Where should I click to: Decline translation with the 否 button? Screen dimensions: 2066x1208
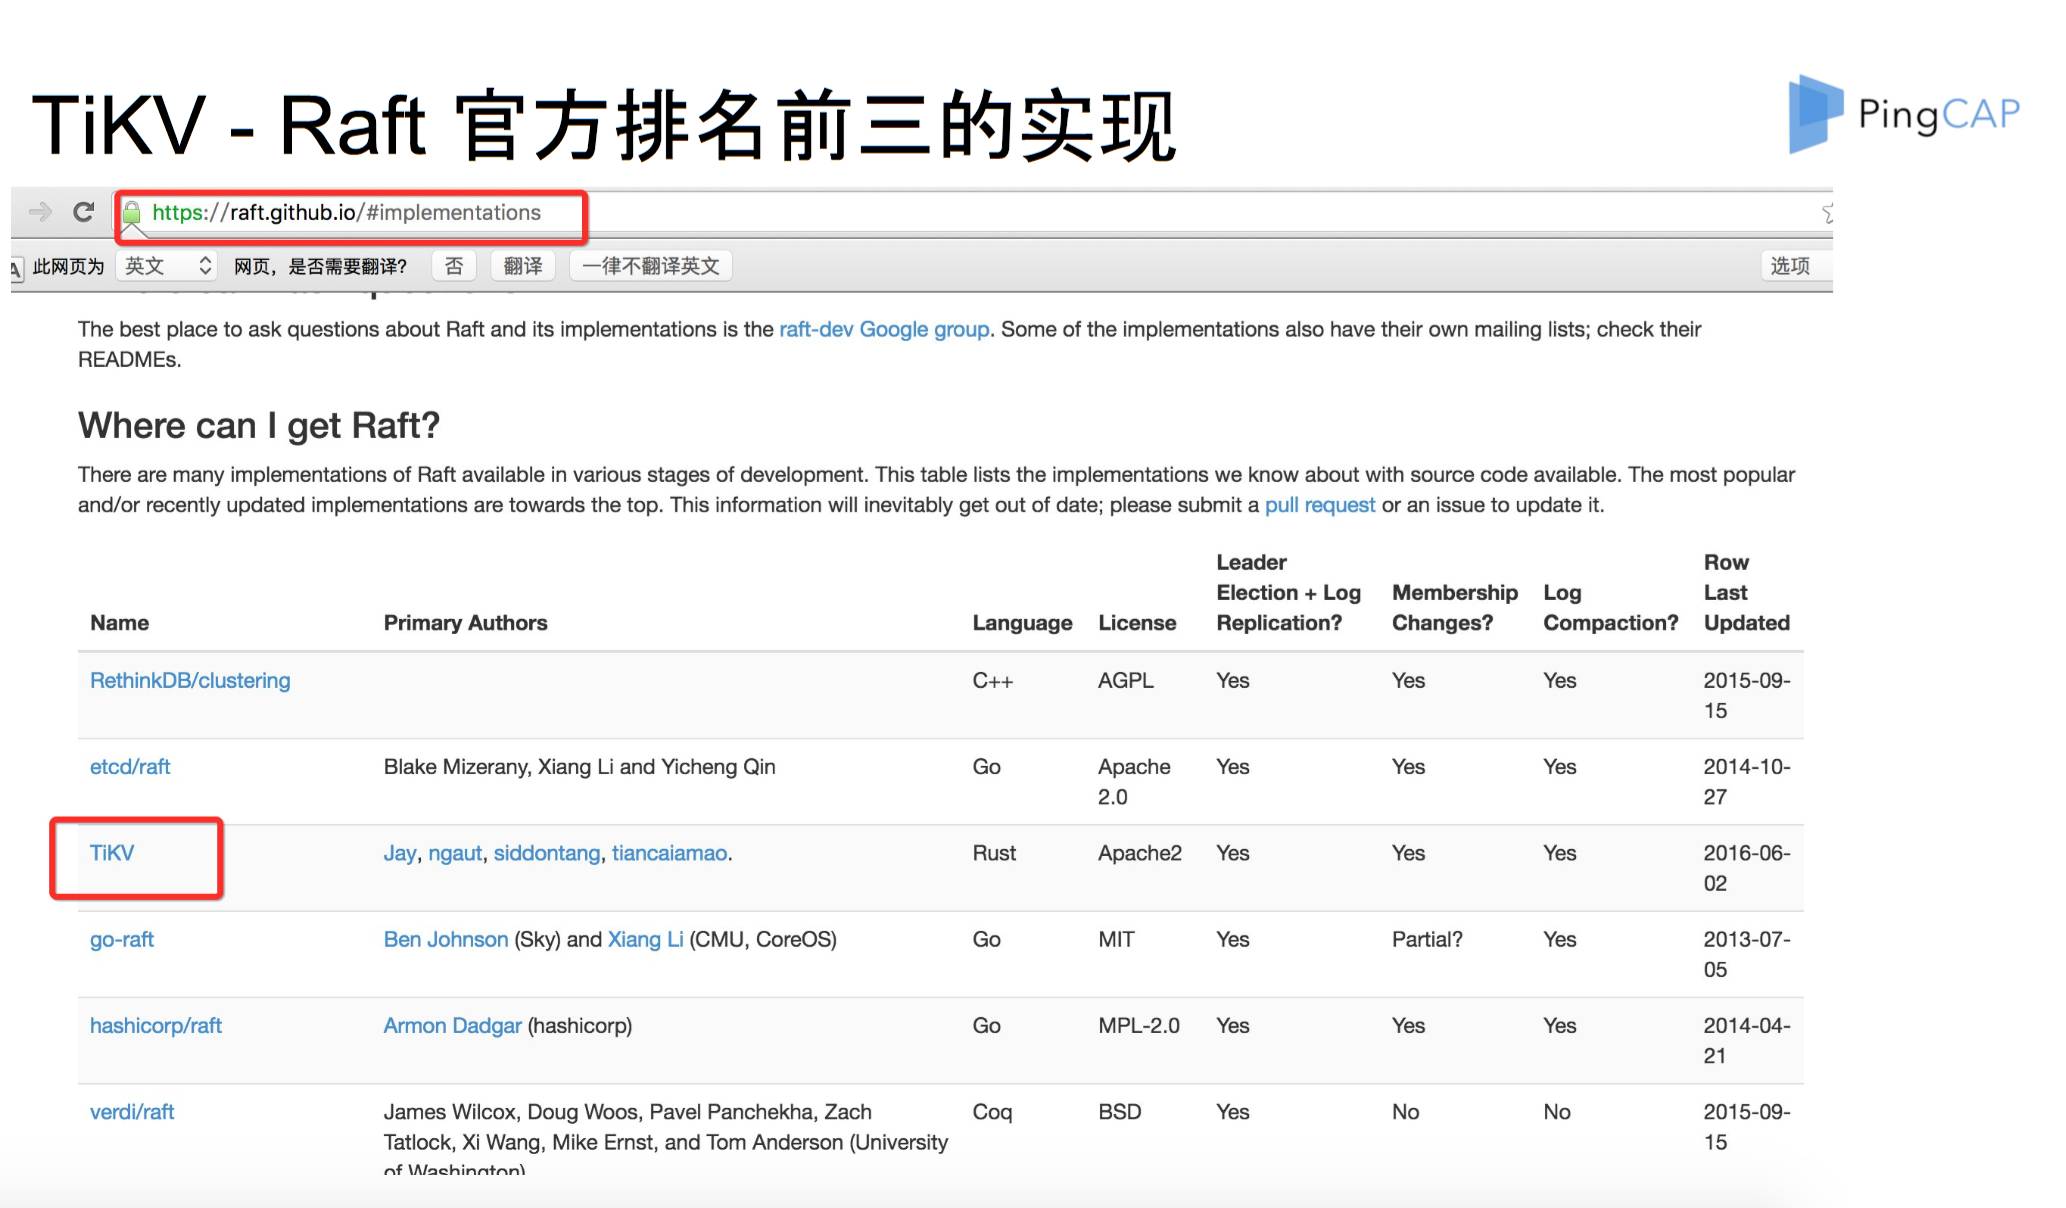[x=454, y=266]
